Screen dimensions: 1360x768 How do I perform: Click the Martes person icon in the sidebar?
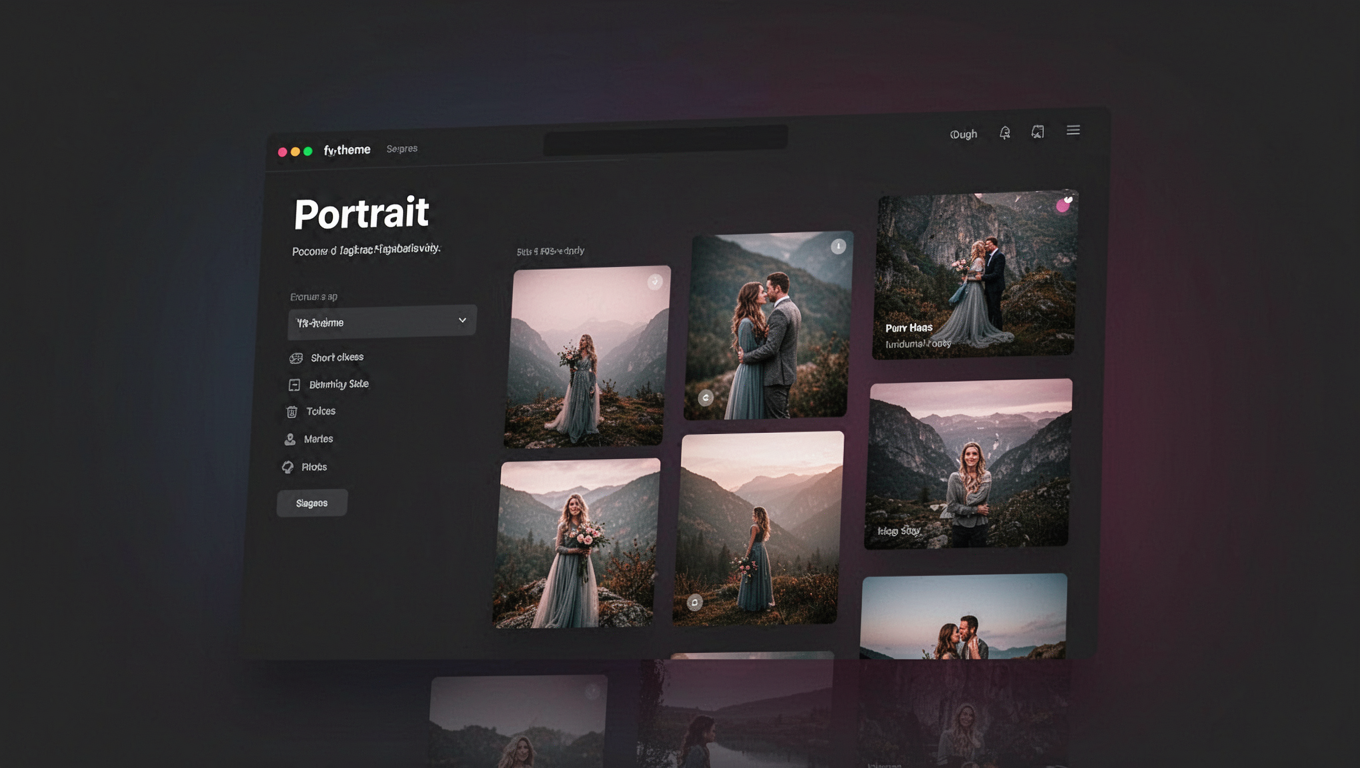click(289, 438)
